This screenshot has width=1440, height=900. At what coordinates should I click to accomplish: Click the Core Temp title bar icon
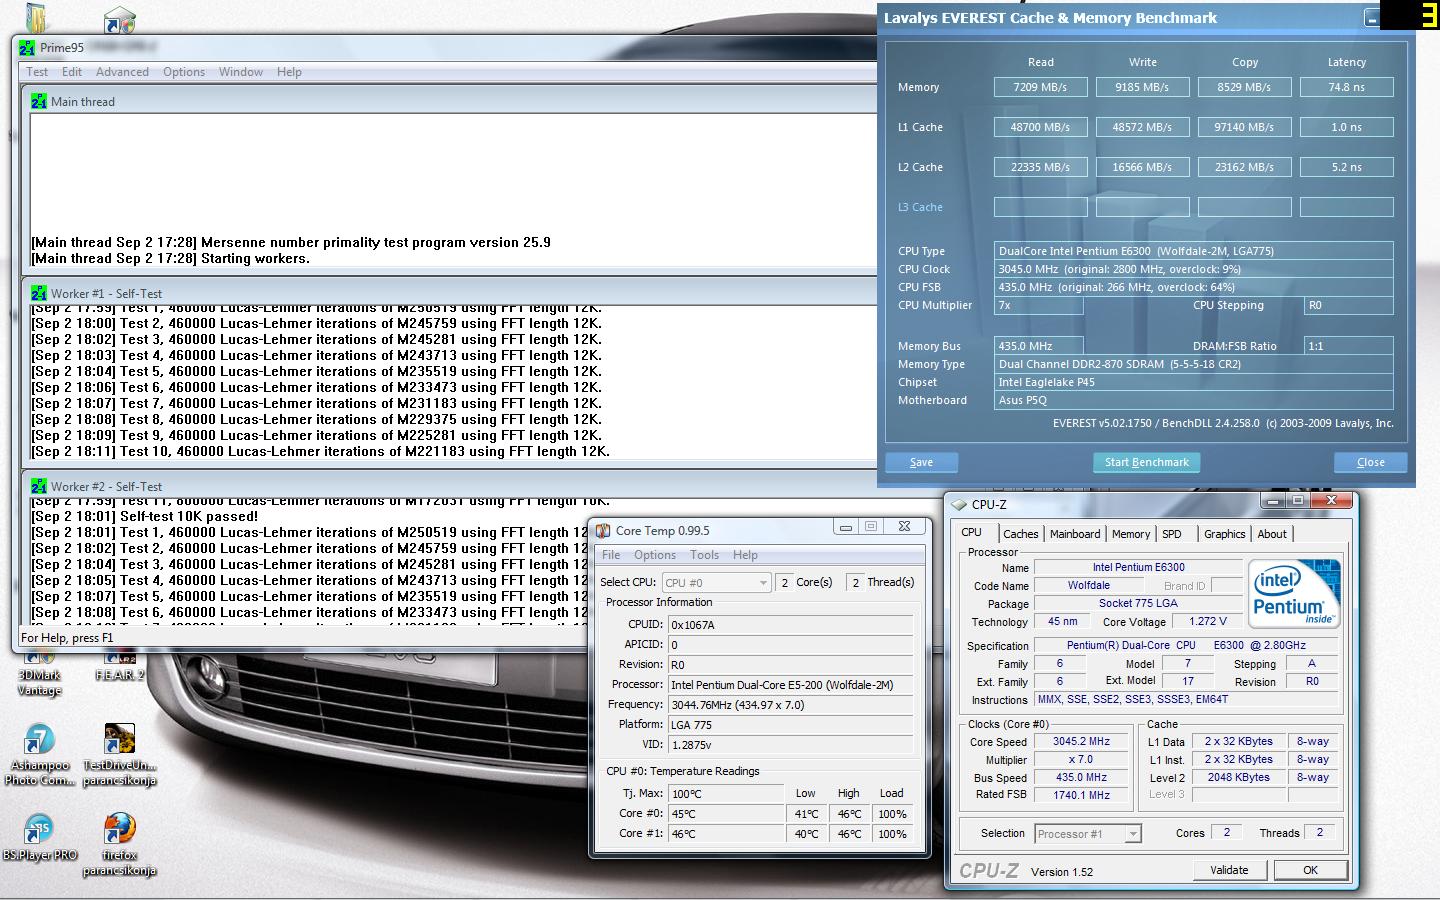click(603, 531)
